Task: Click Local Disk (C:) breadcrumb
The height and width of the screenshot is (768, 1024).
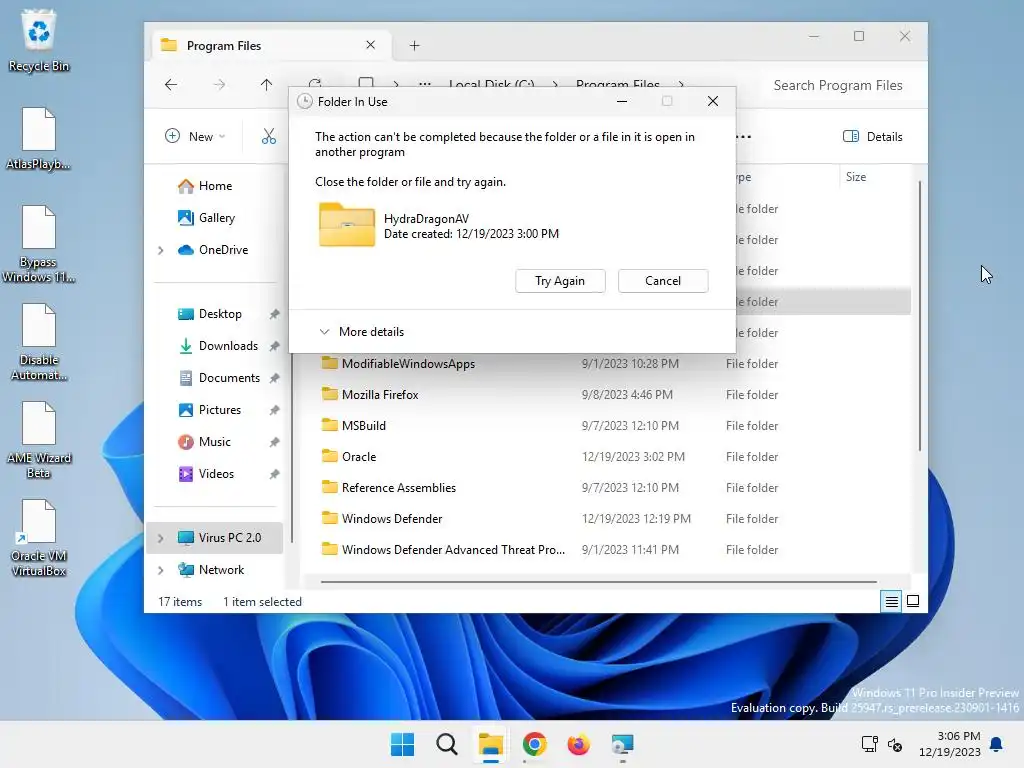Action: [492, 85]
